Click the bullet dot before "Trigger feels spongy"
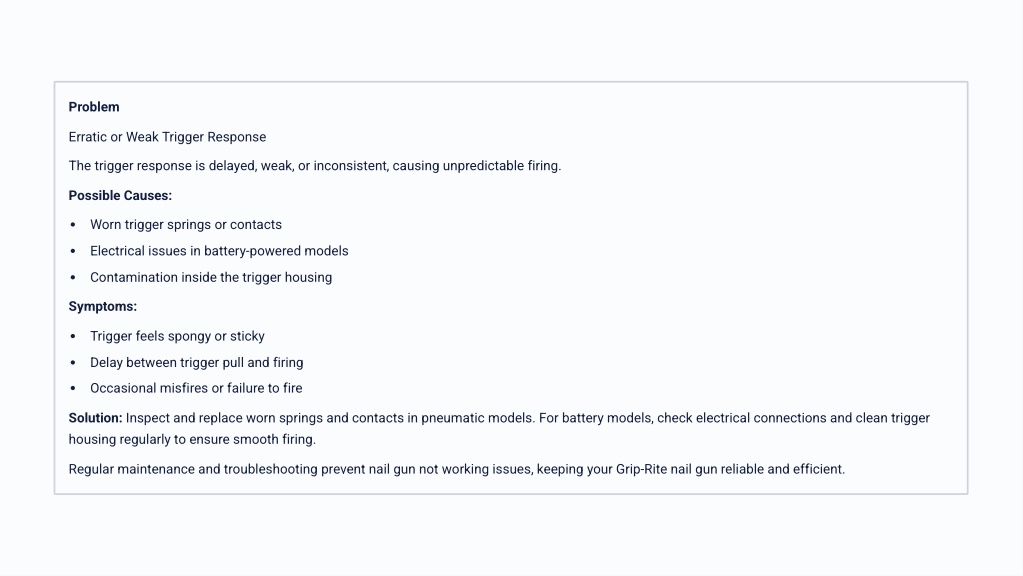 click(x=73, y=336)
